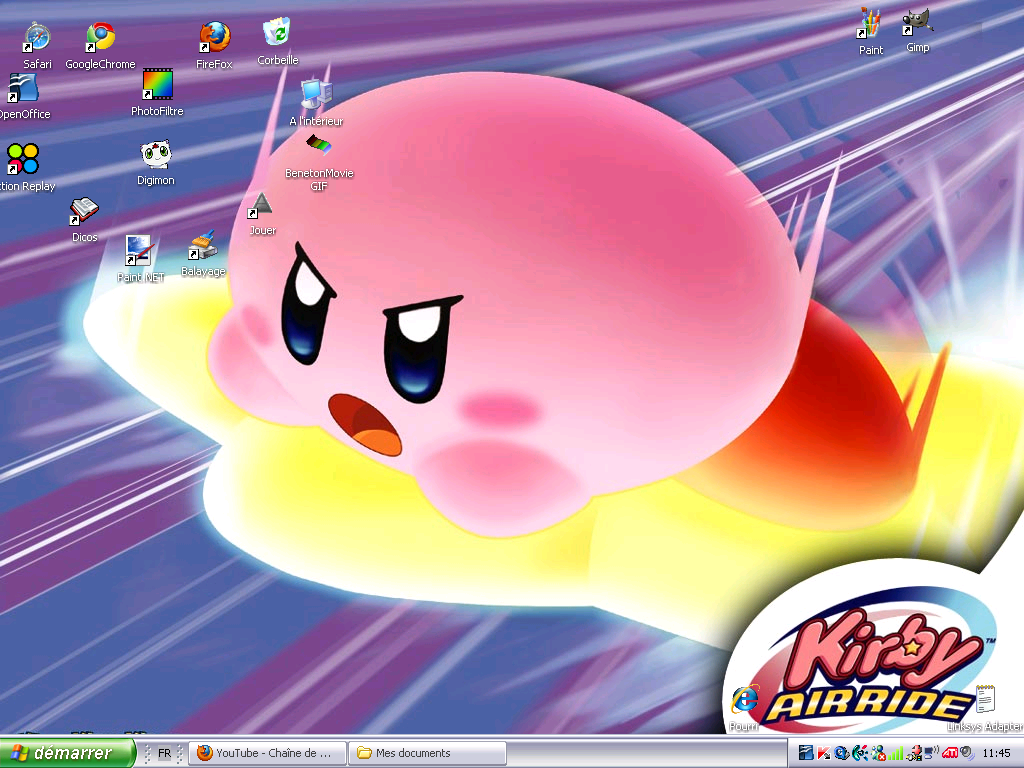Click the FR language bar indicator

point(164,753)
